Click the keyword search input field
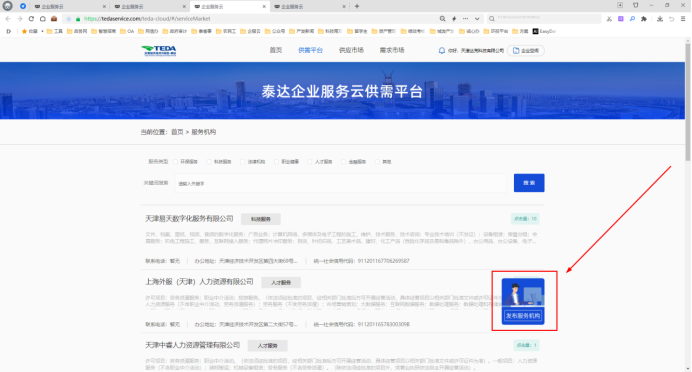 point(341,183)
